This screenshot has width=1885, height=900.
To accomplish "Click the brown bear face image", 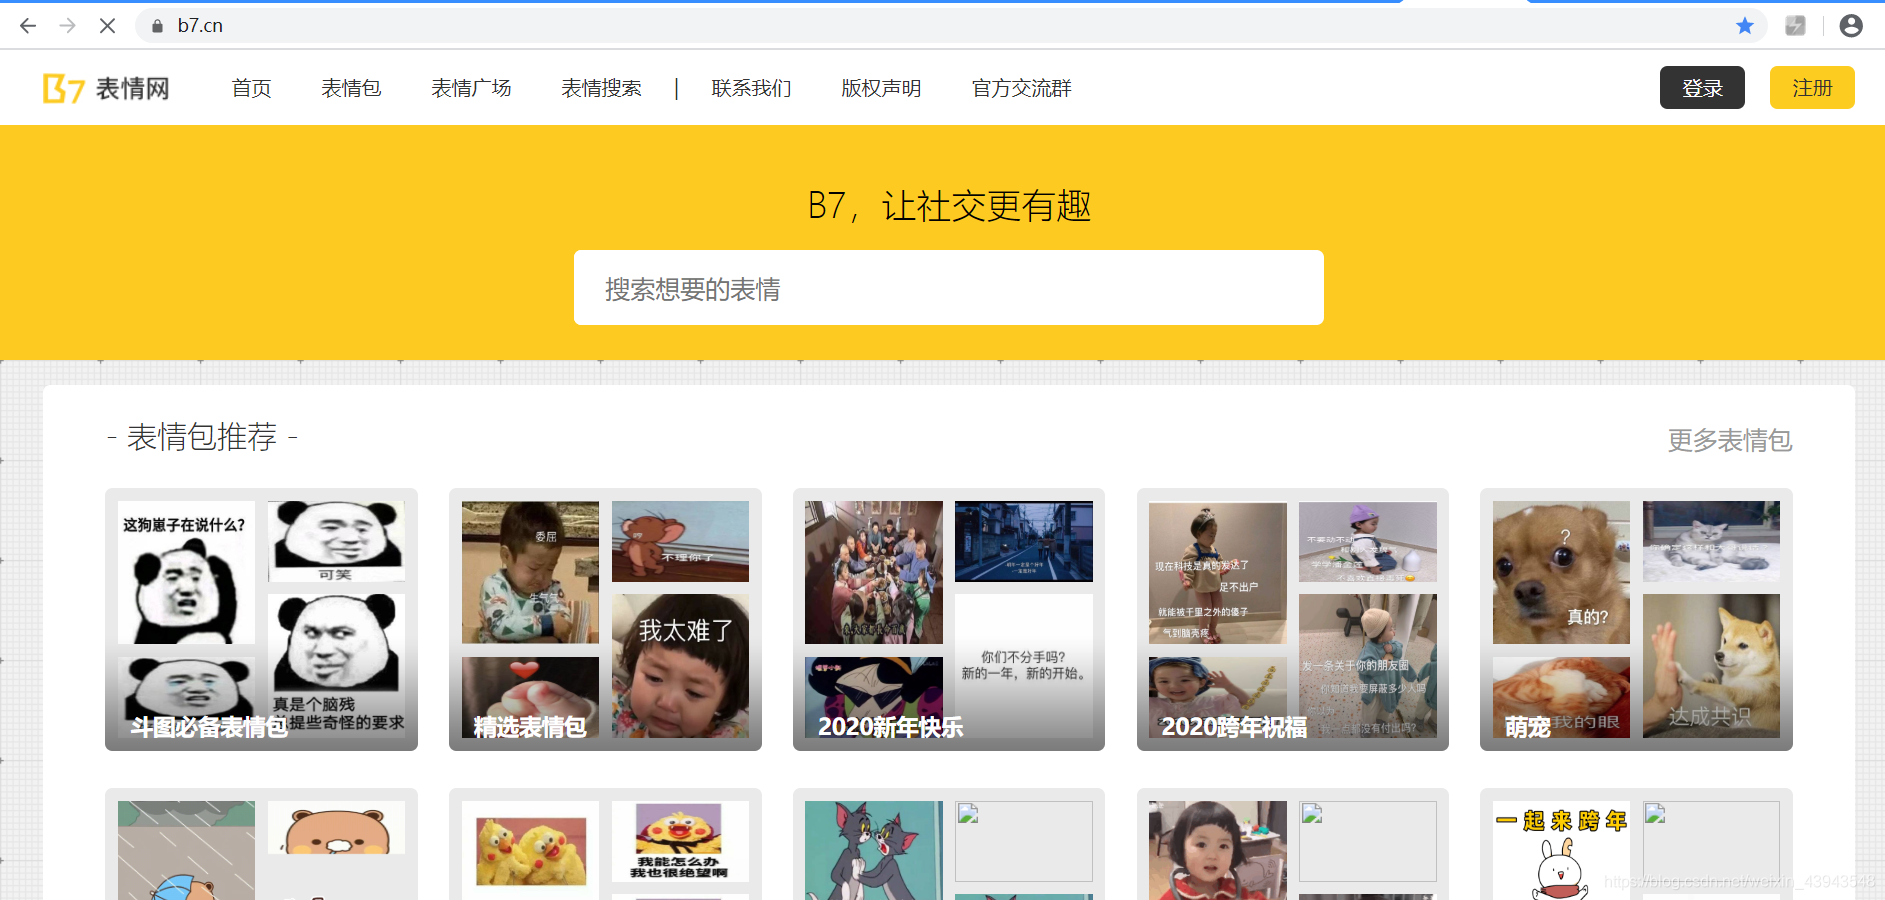I will click(337, 828).
